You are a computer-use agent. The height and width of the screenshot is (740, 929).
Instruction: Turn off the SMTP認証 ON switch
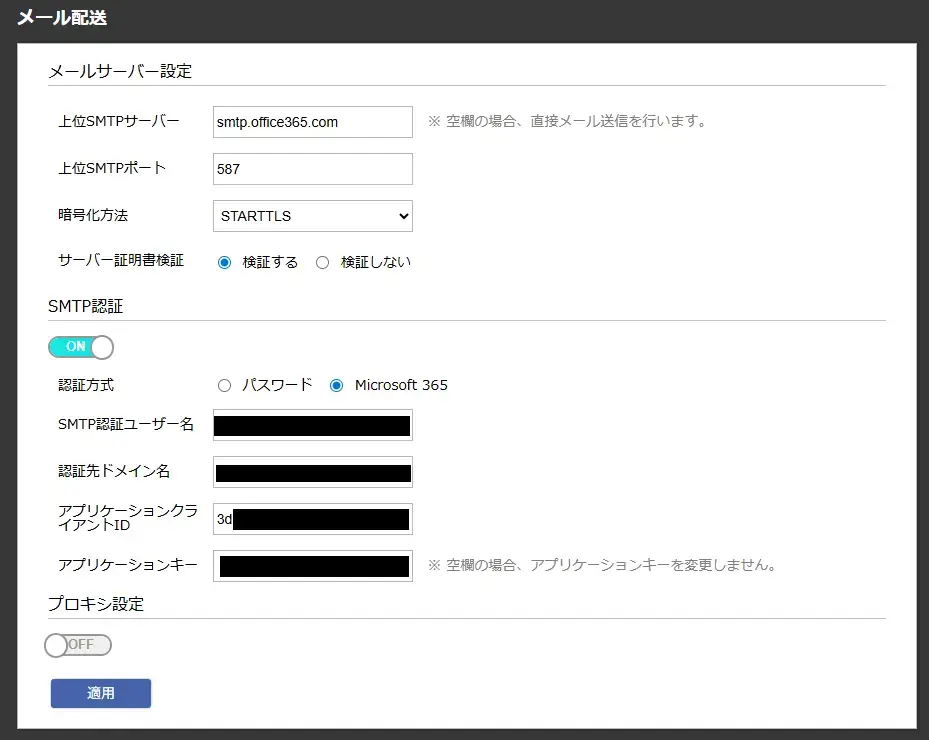pyautogui.click(x=81, y=347)
